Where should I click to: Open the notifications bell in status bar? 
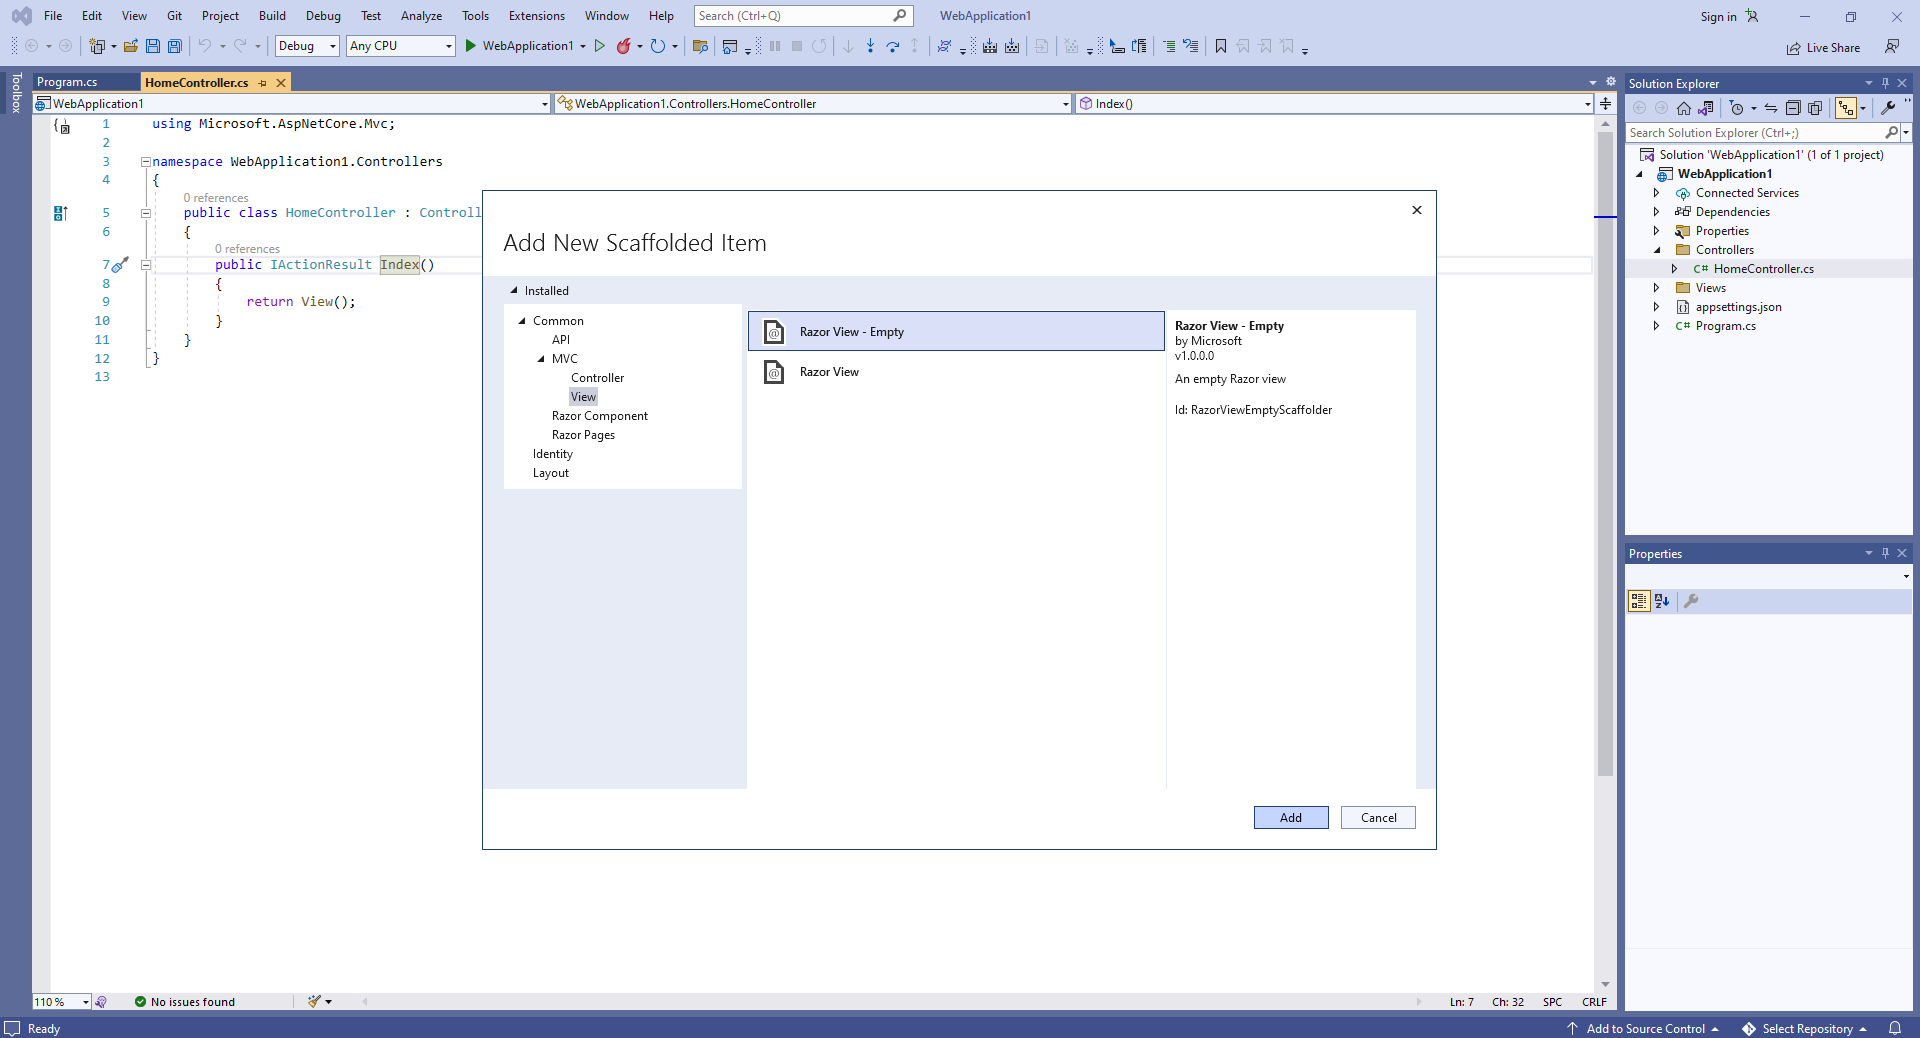pyautogui.click(x=1894, y=1028)
